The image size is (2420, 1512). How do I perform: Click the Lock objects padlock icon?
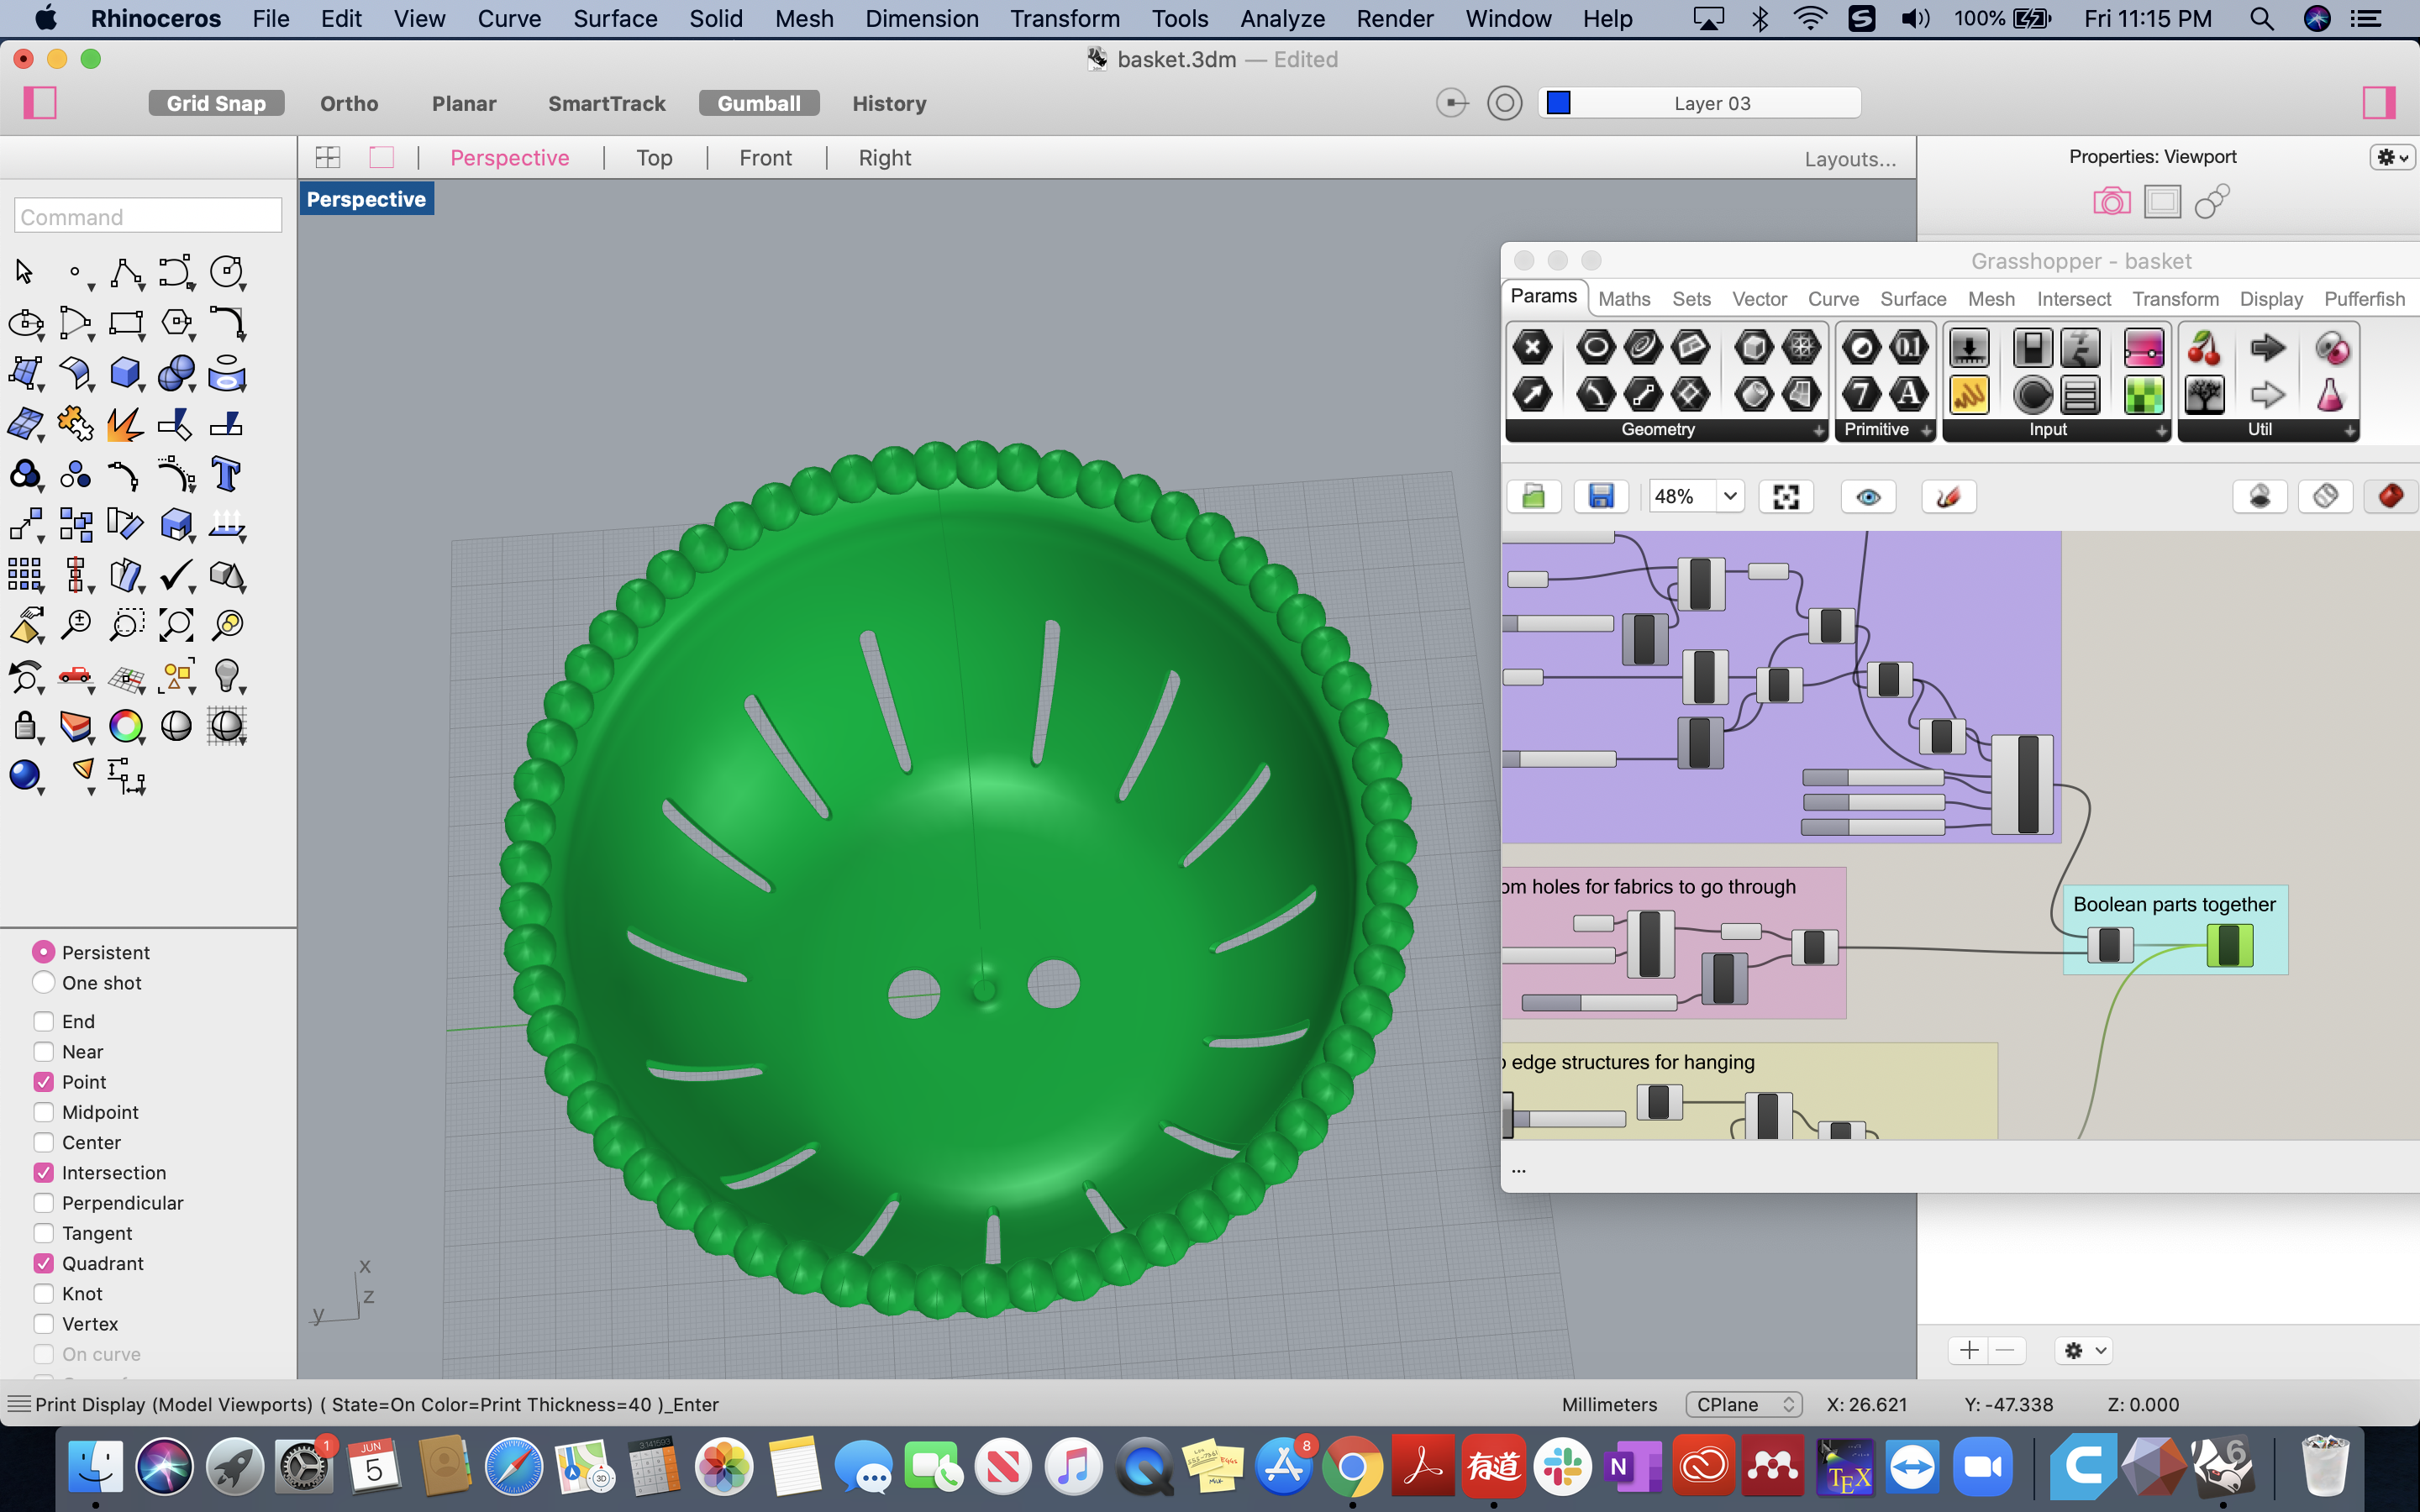tap(25, 725)
